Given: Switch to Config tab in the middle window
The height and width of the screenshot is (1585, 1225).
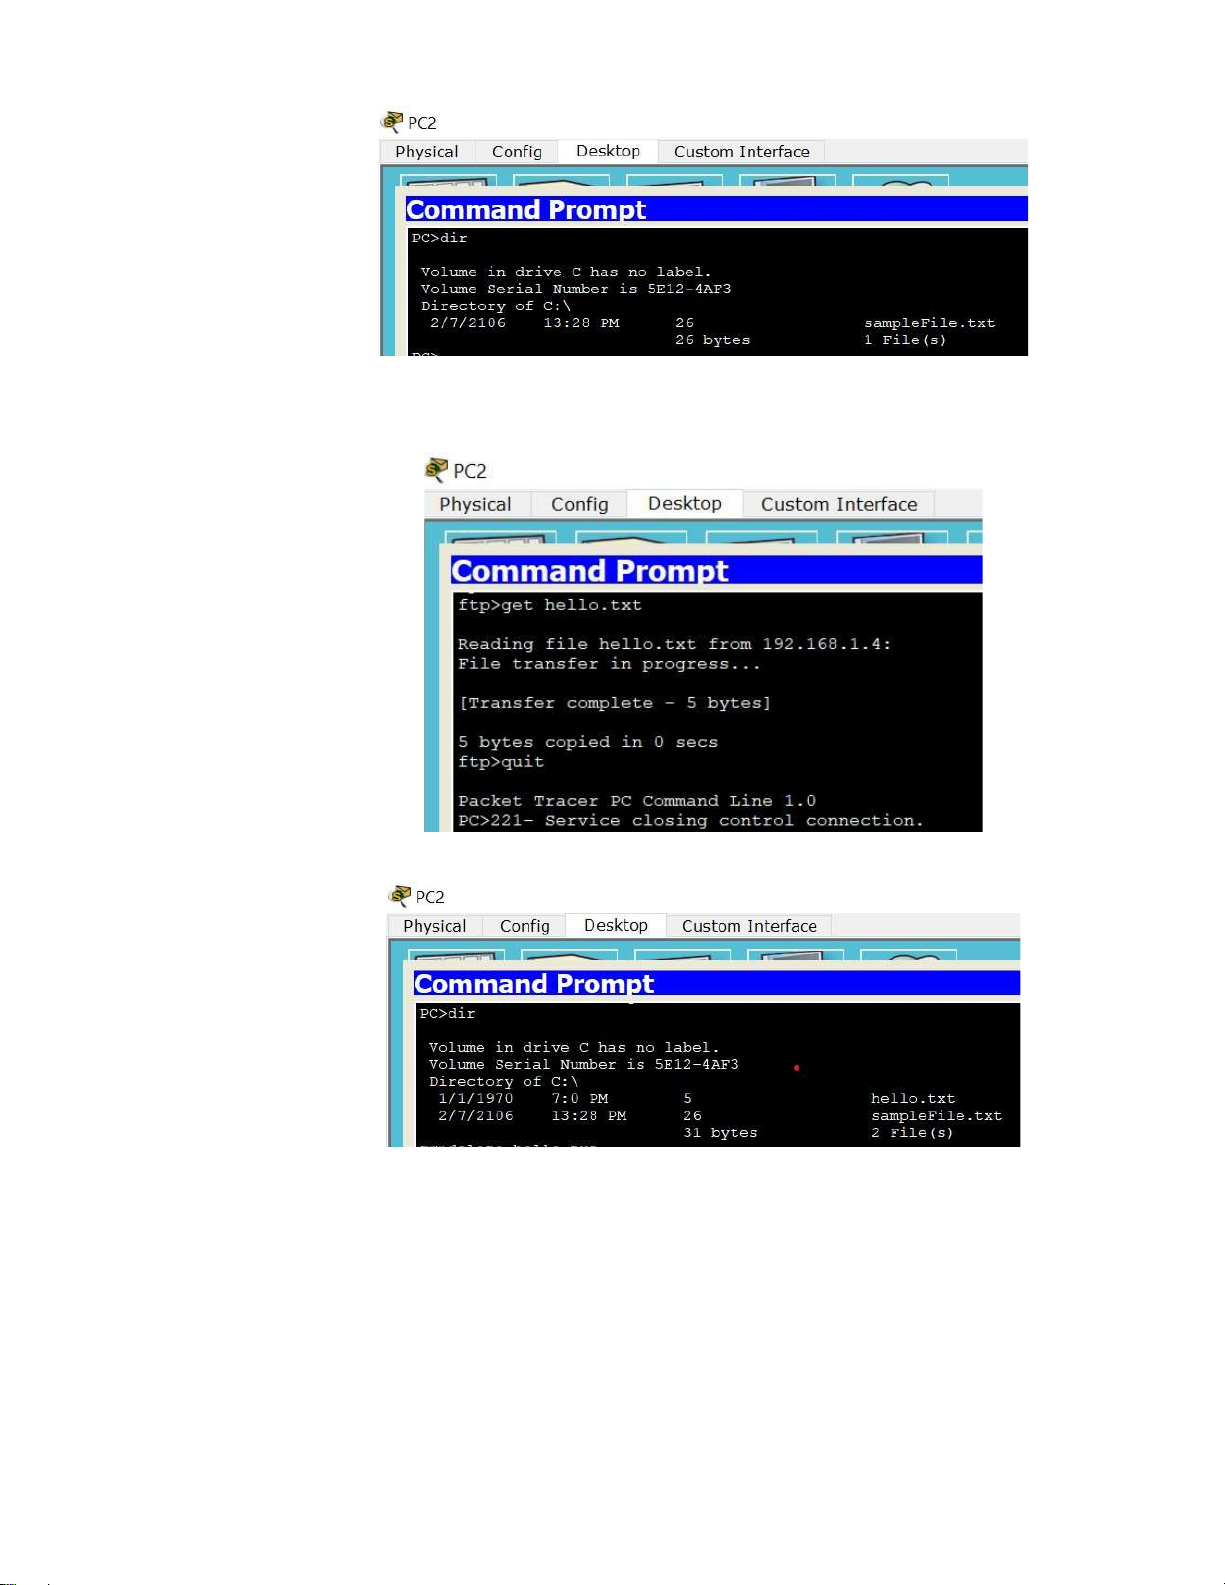Looking at the screenshot, I should (579, 505).
